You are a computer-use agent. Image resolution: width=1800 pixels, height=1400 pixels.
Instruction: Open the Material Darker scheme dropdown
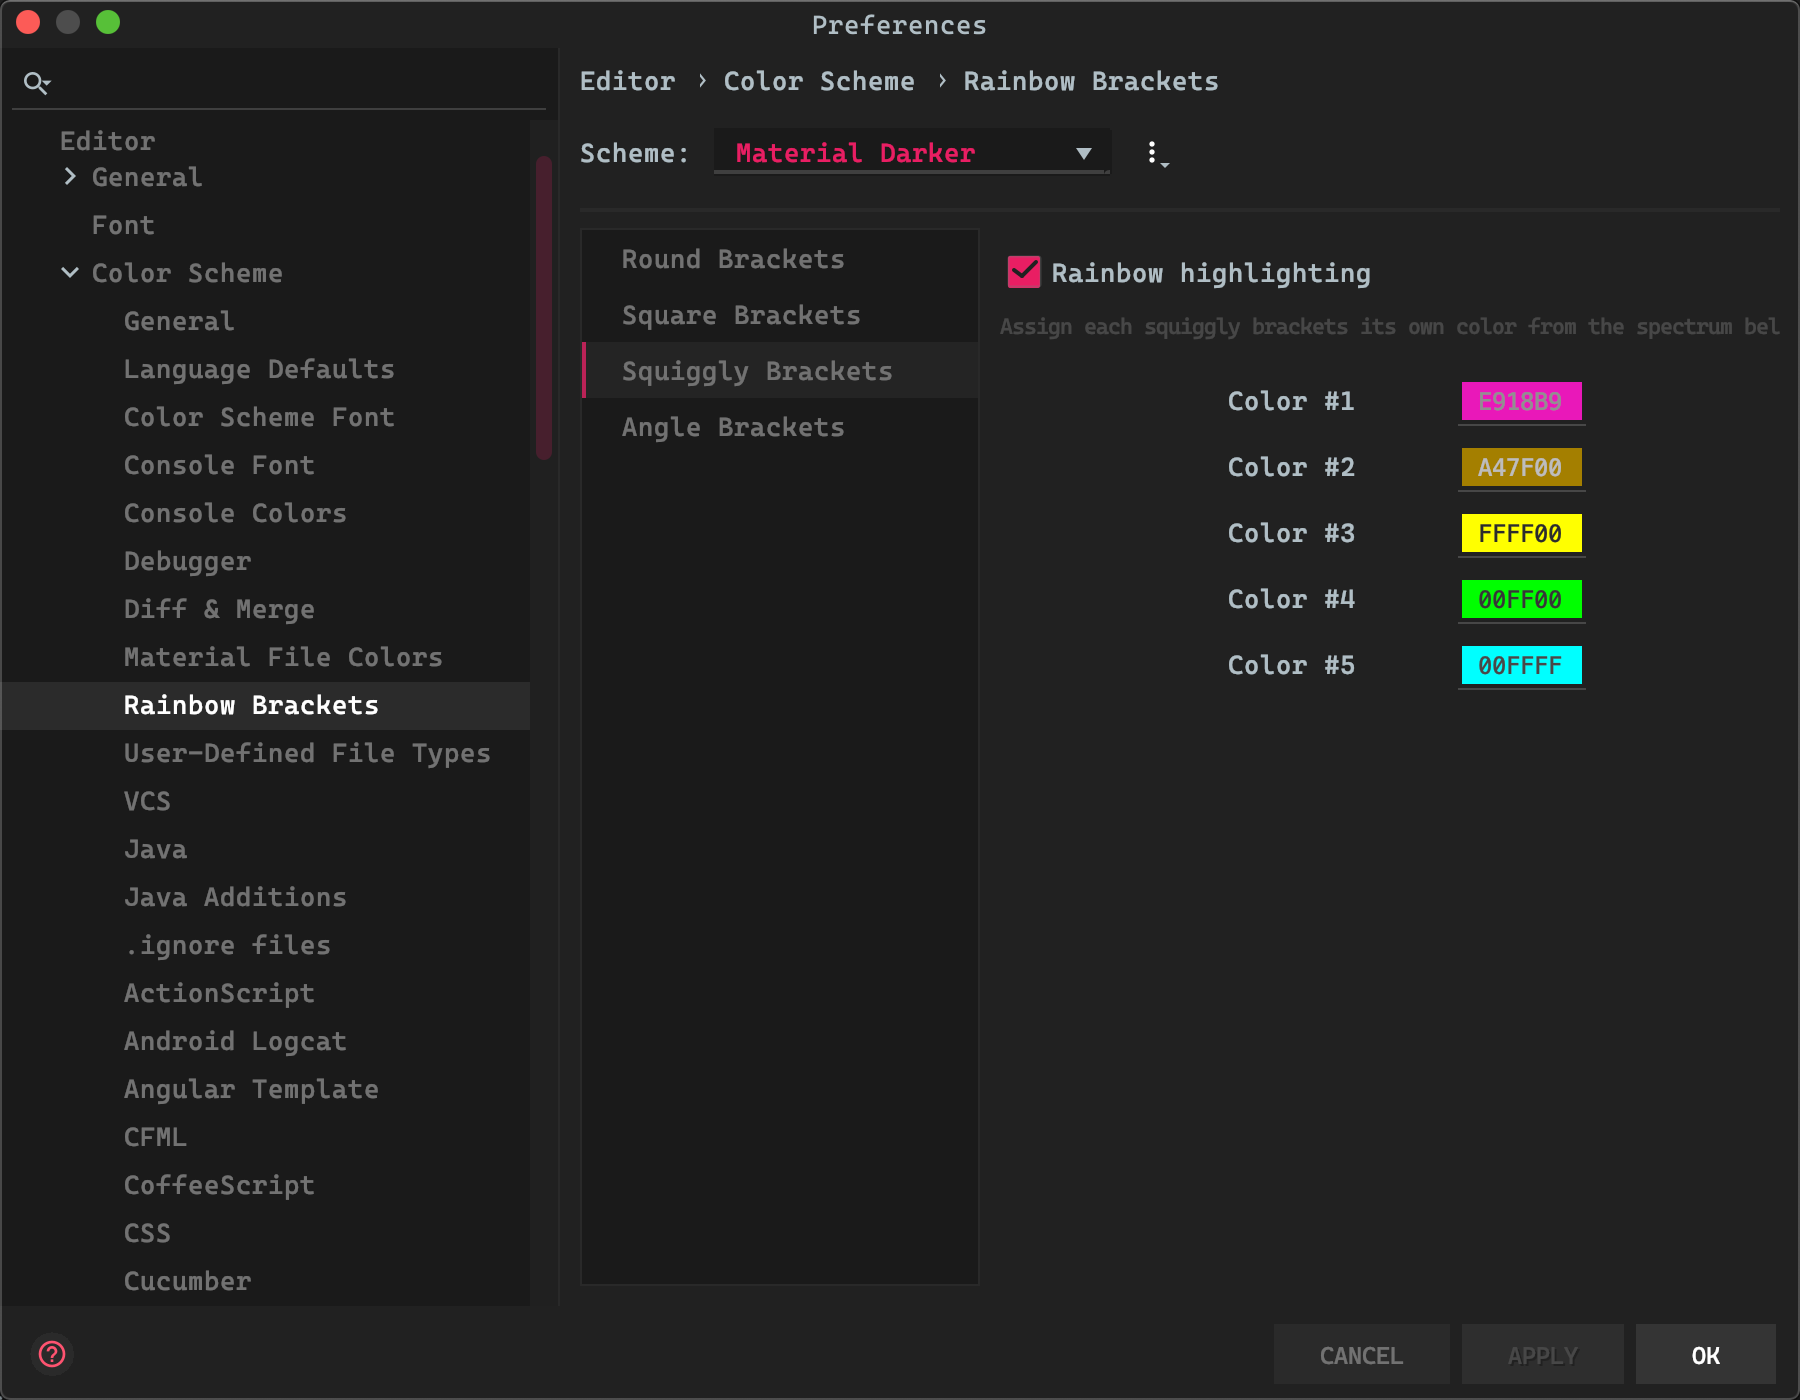pyautogui.click(x=911, y=153)
